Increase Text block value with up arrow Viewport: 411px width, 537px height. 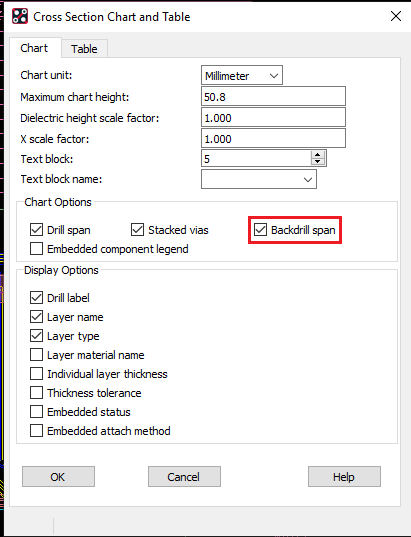(x=317, y=154)
